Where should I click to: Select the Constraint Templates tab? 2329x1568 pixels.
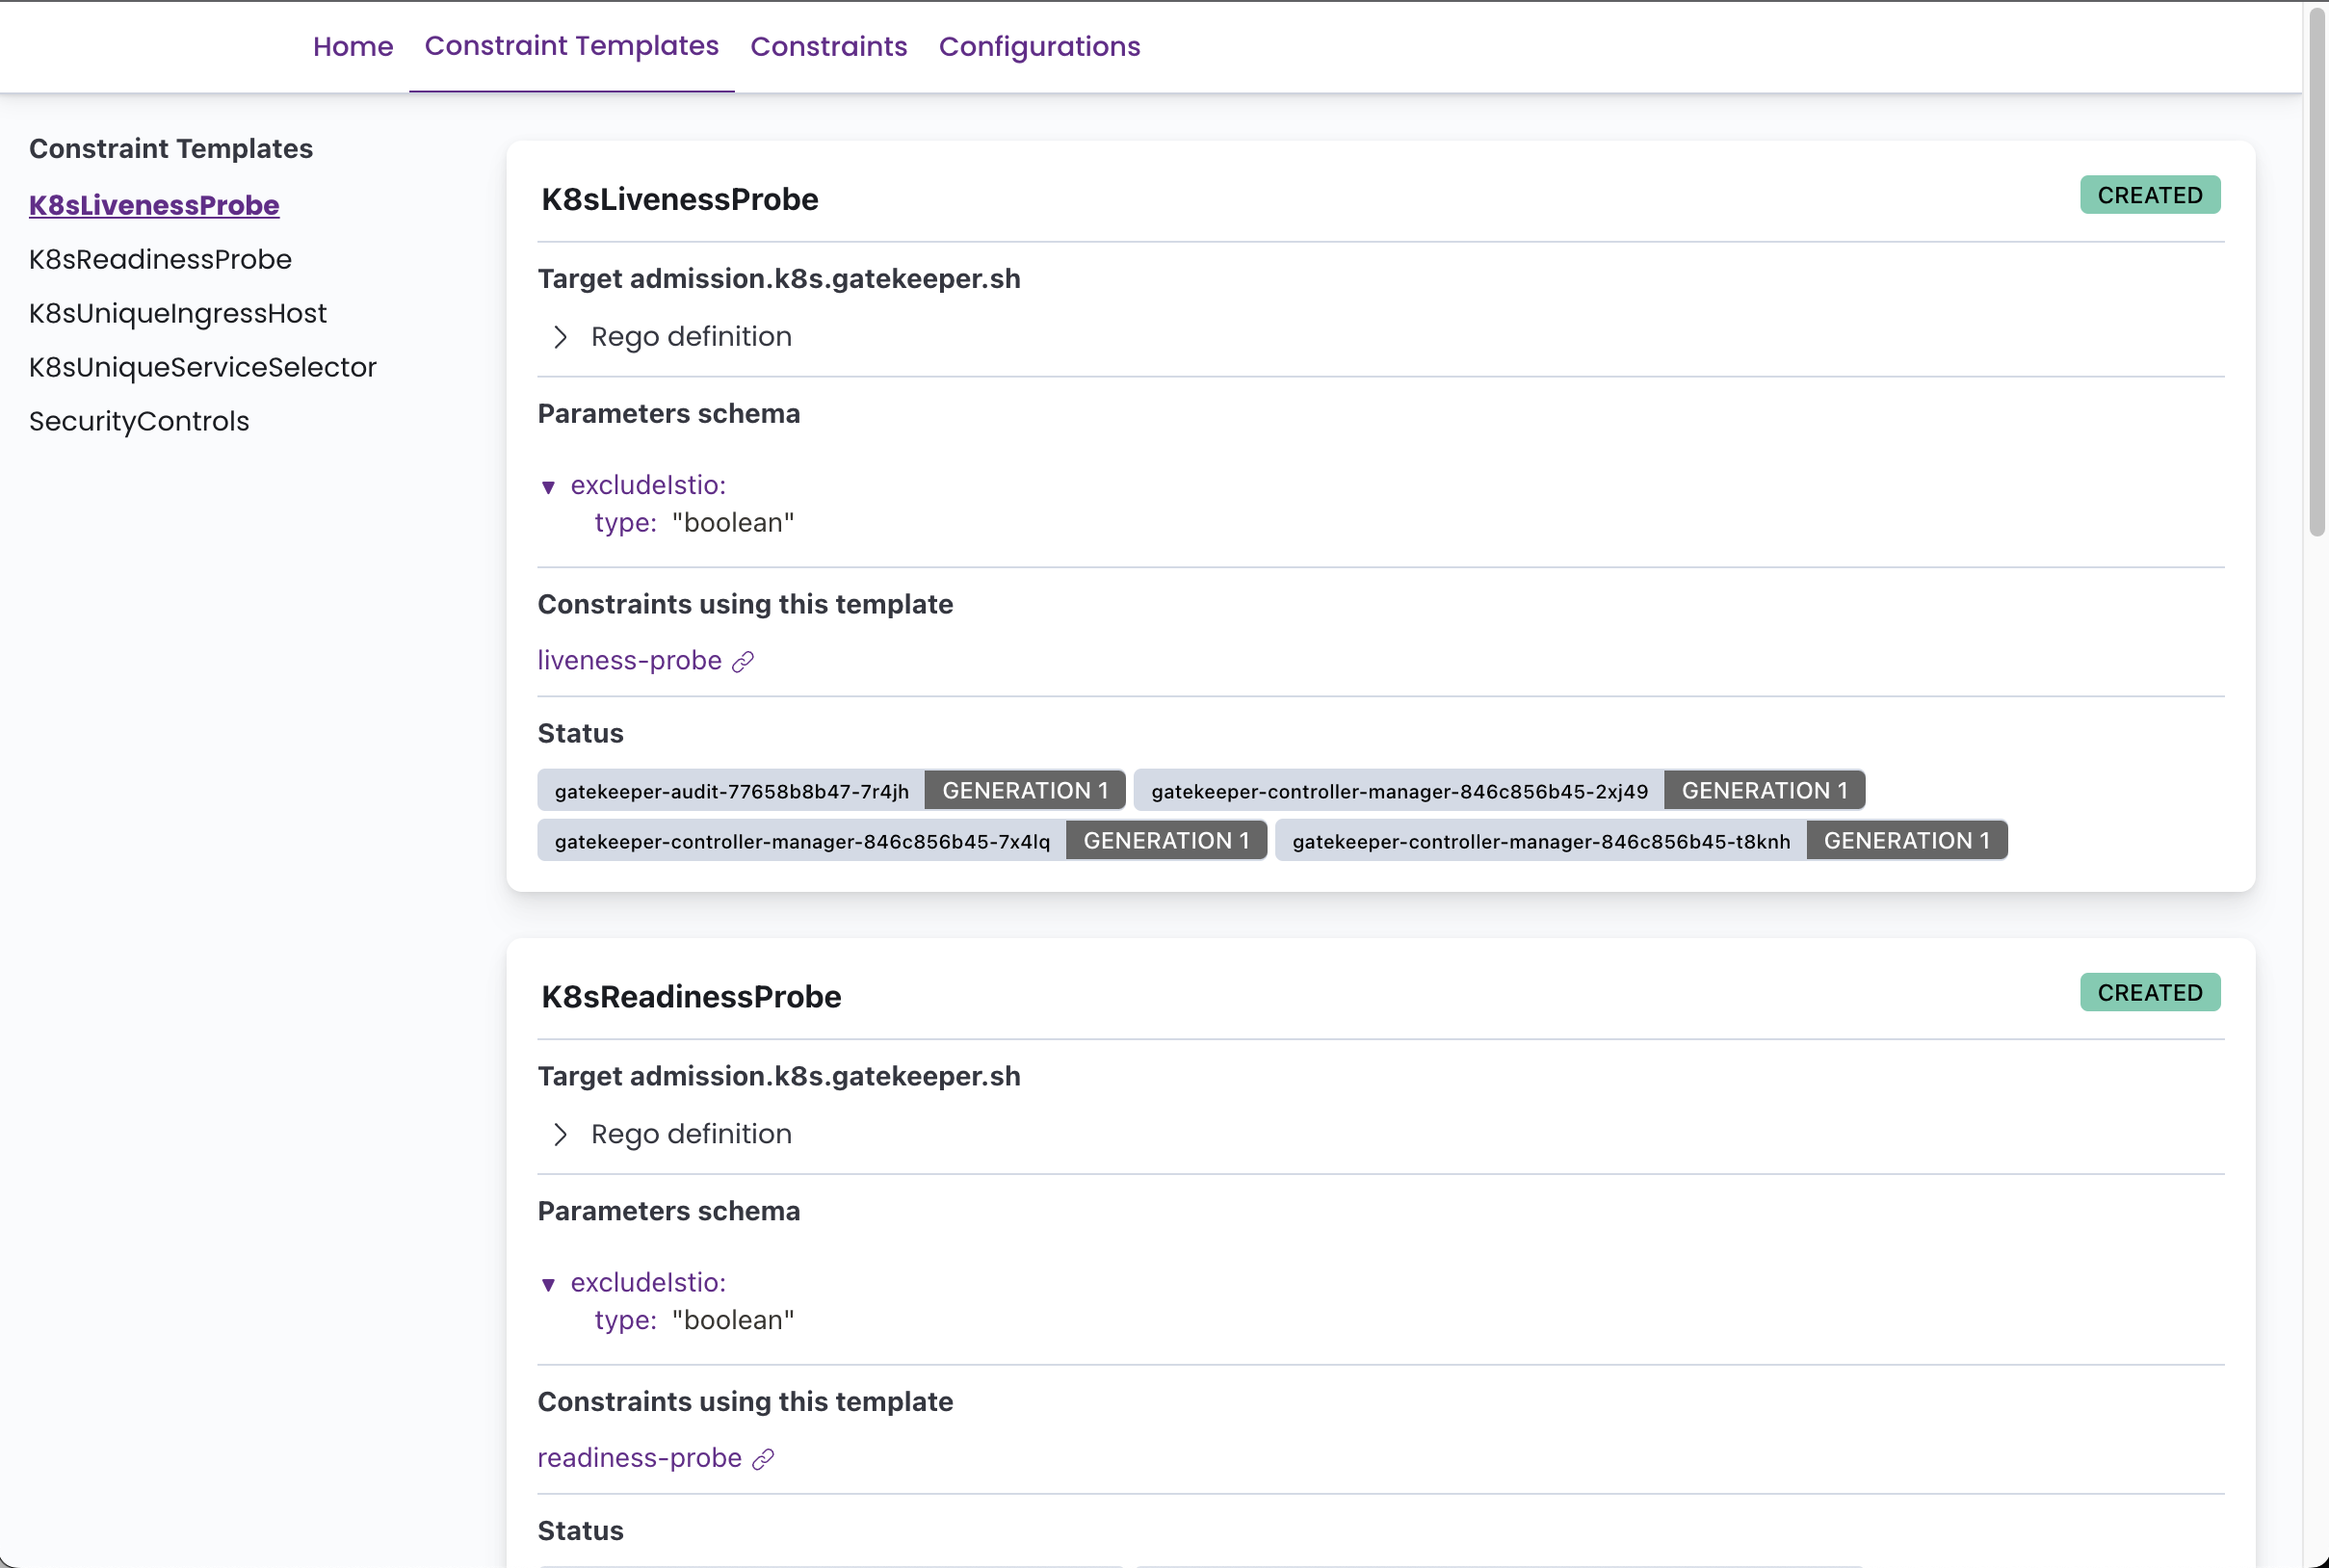tap(571, 46)
